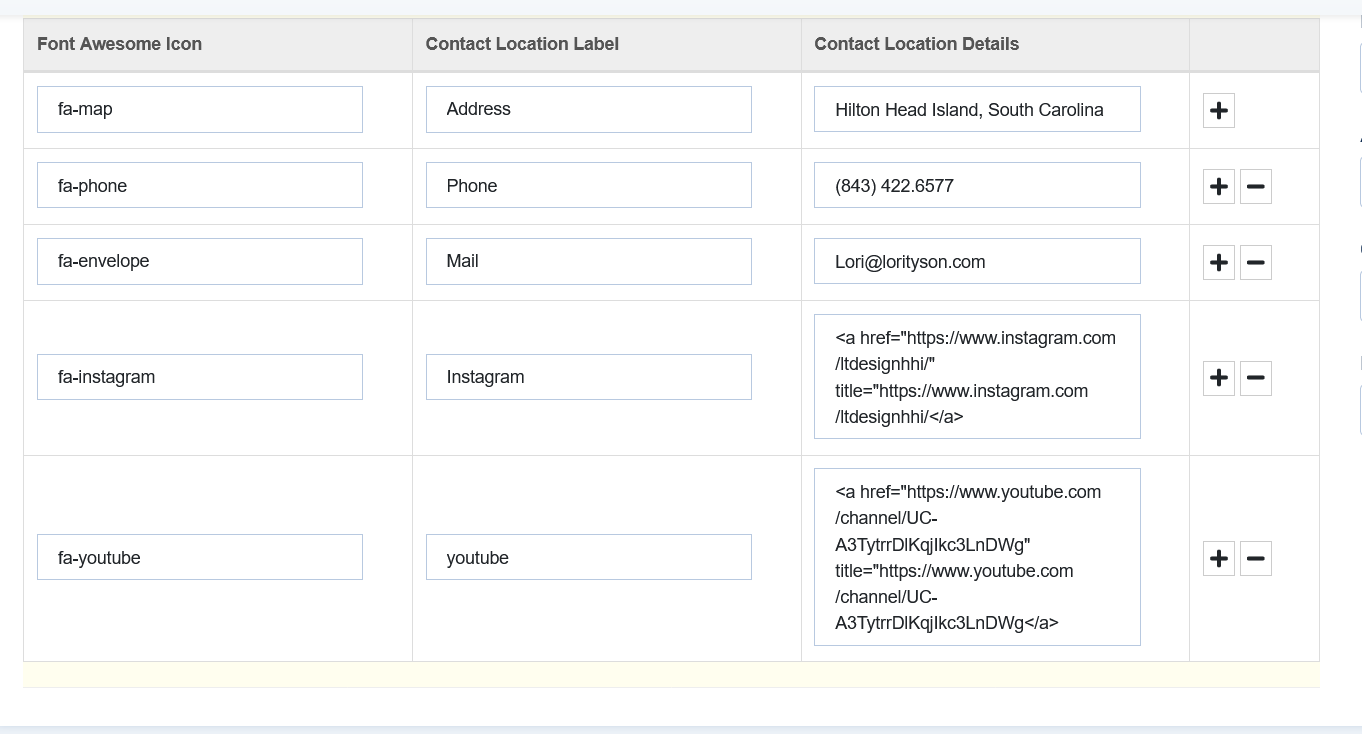The width and height of the screenshot is (1362, 734).
Task: Focus the Lori@lorityson.com details field
Action: click(x=976, y=261)
